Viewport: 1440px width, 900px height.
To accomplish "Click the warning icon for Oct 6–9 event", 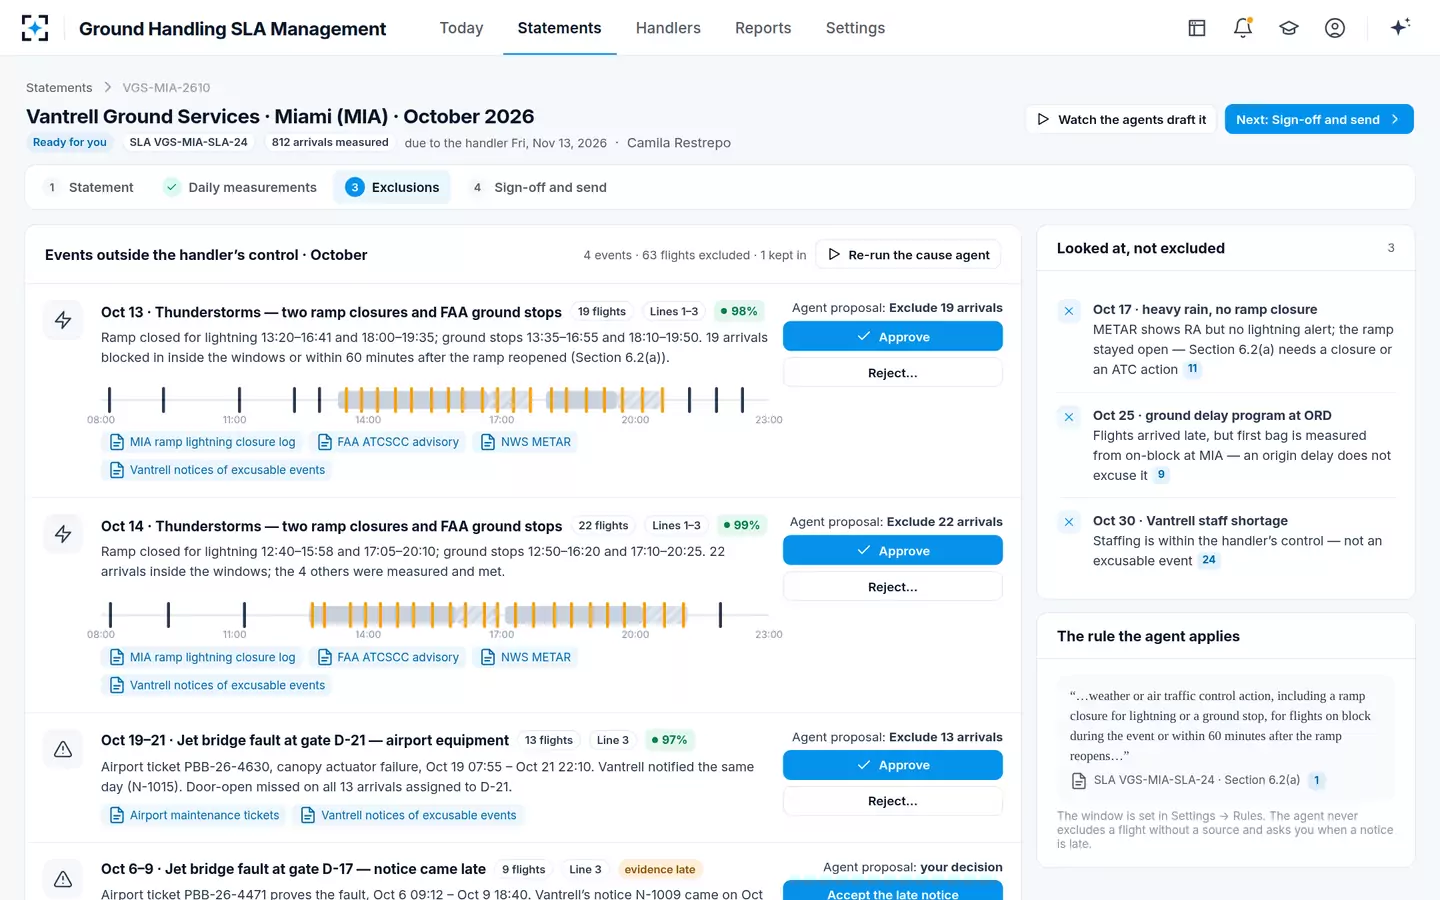I will click(x=63, y=878).
